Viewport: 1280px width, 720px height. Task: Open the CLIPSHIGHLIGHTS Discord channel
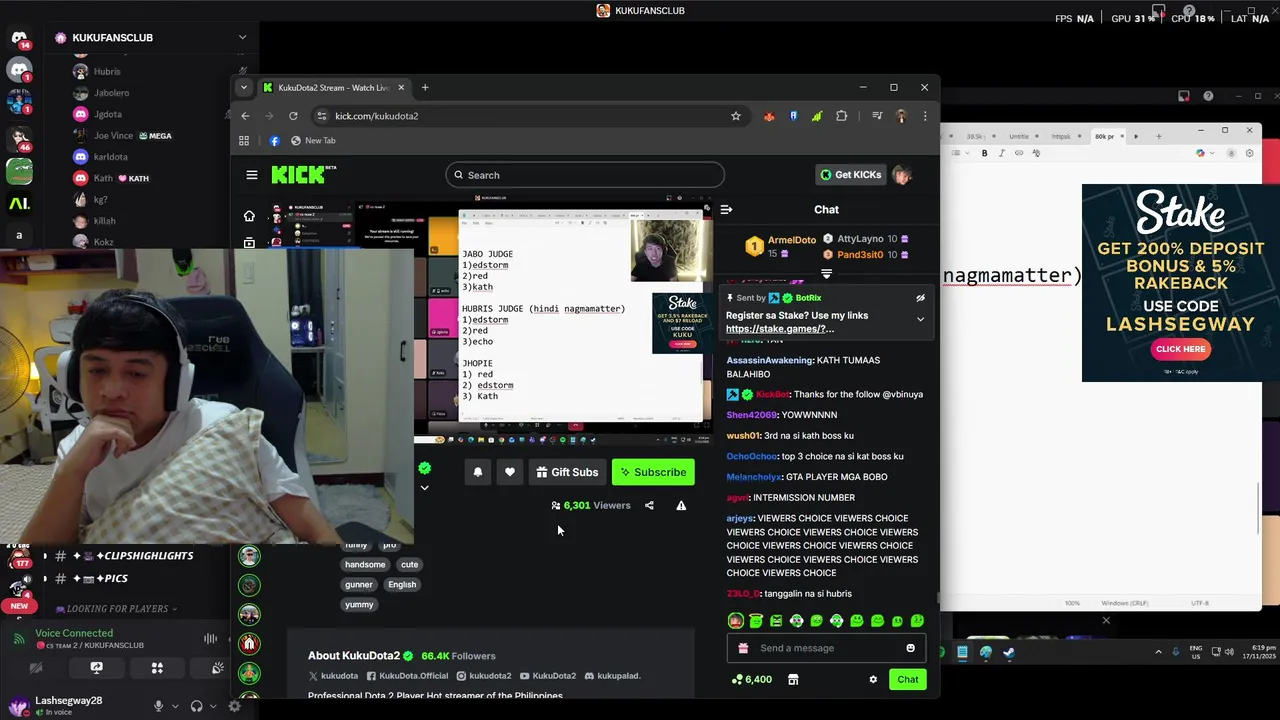click(125, 556)
